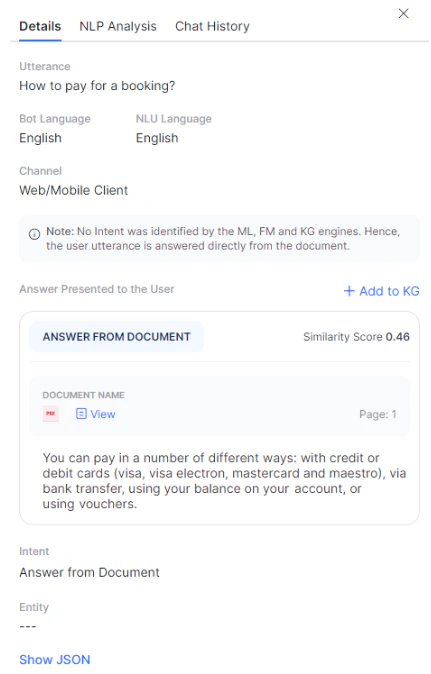431x674 pixels.
Task: Click the 'Page: 1' label
Action: [x=378, y=414]
